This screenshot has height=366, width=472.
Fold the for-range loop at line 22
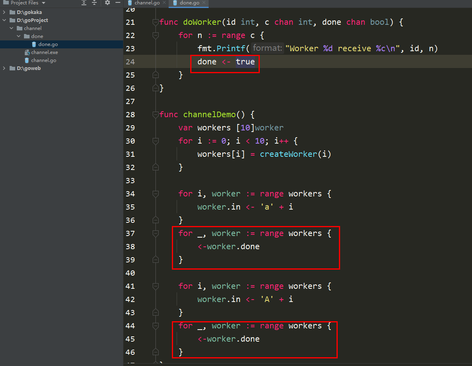click(155, 35)
